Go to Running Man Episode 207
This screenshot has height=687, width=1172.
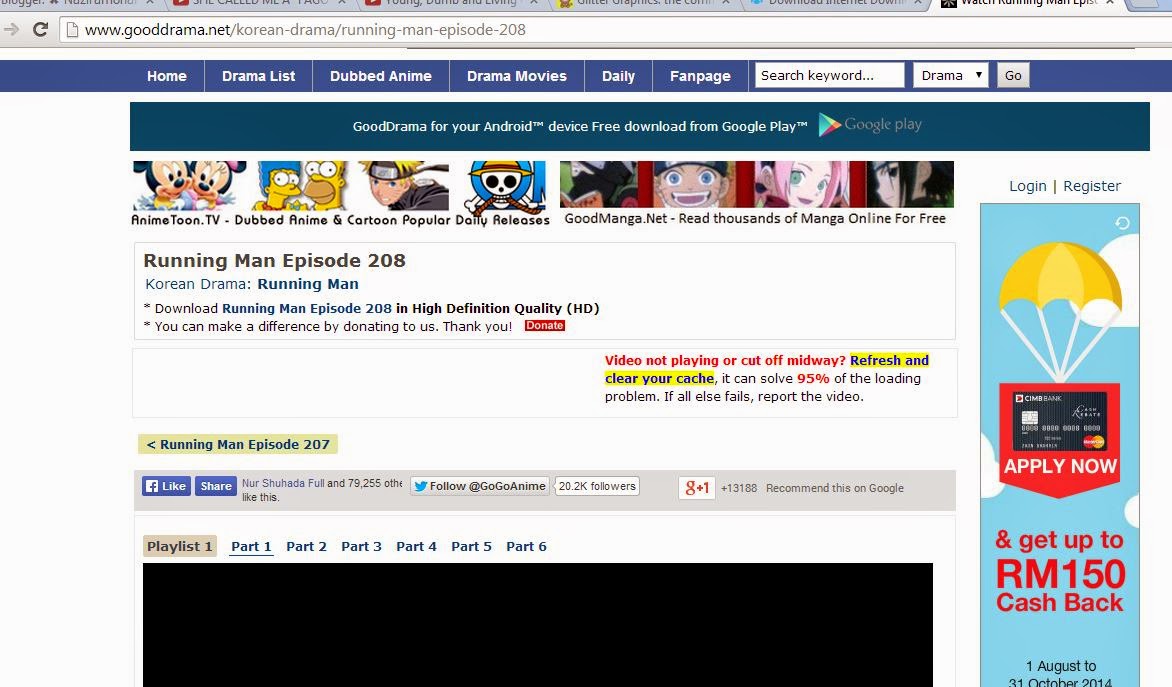[238, 445]
